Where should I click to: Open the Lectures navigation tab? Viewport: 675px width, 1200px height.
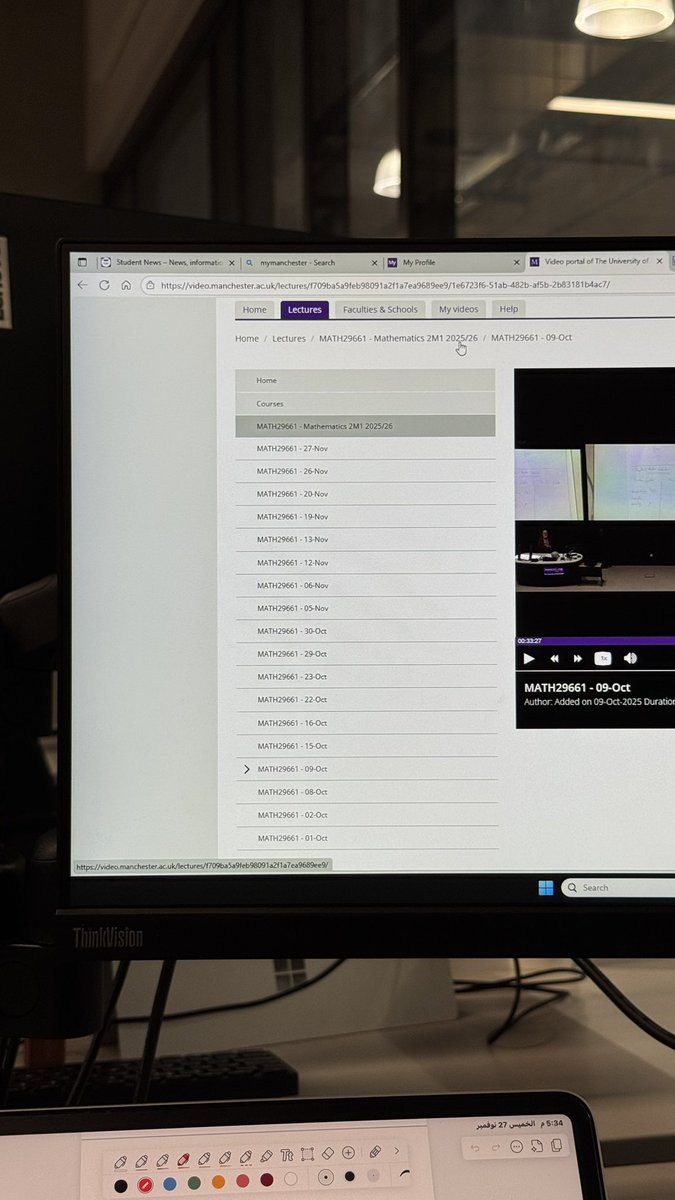tap(304, 310)
